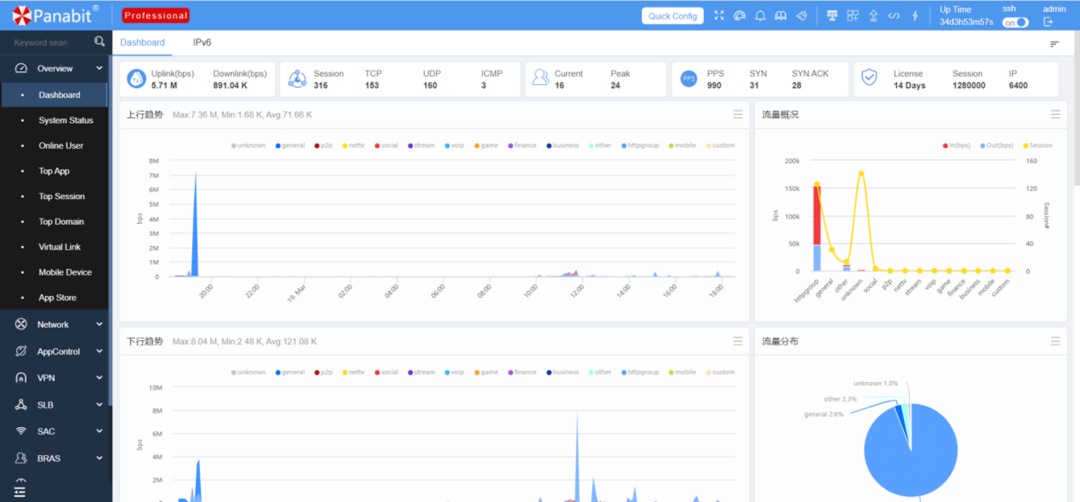Collapse the Overview sidebar section
Screen dimensions: 1080x502
coord(55,68)
